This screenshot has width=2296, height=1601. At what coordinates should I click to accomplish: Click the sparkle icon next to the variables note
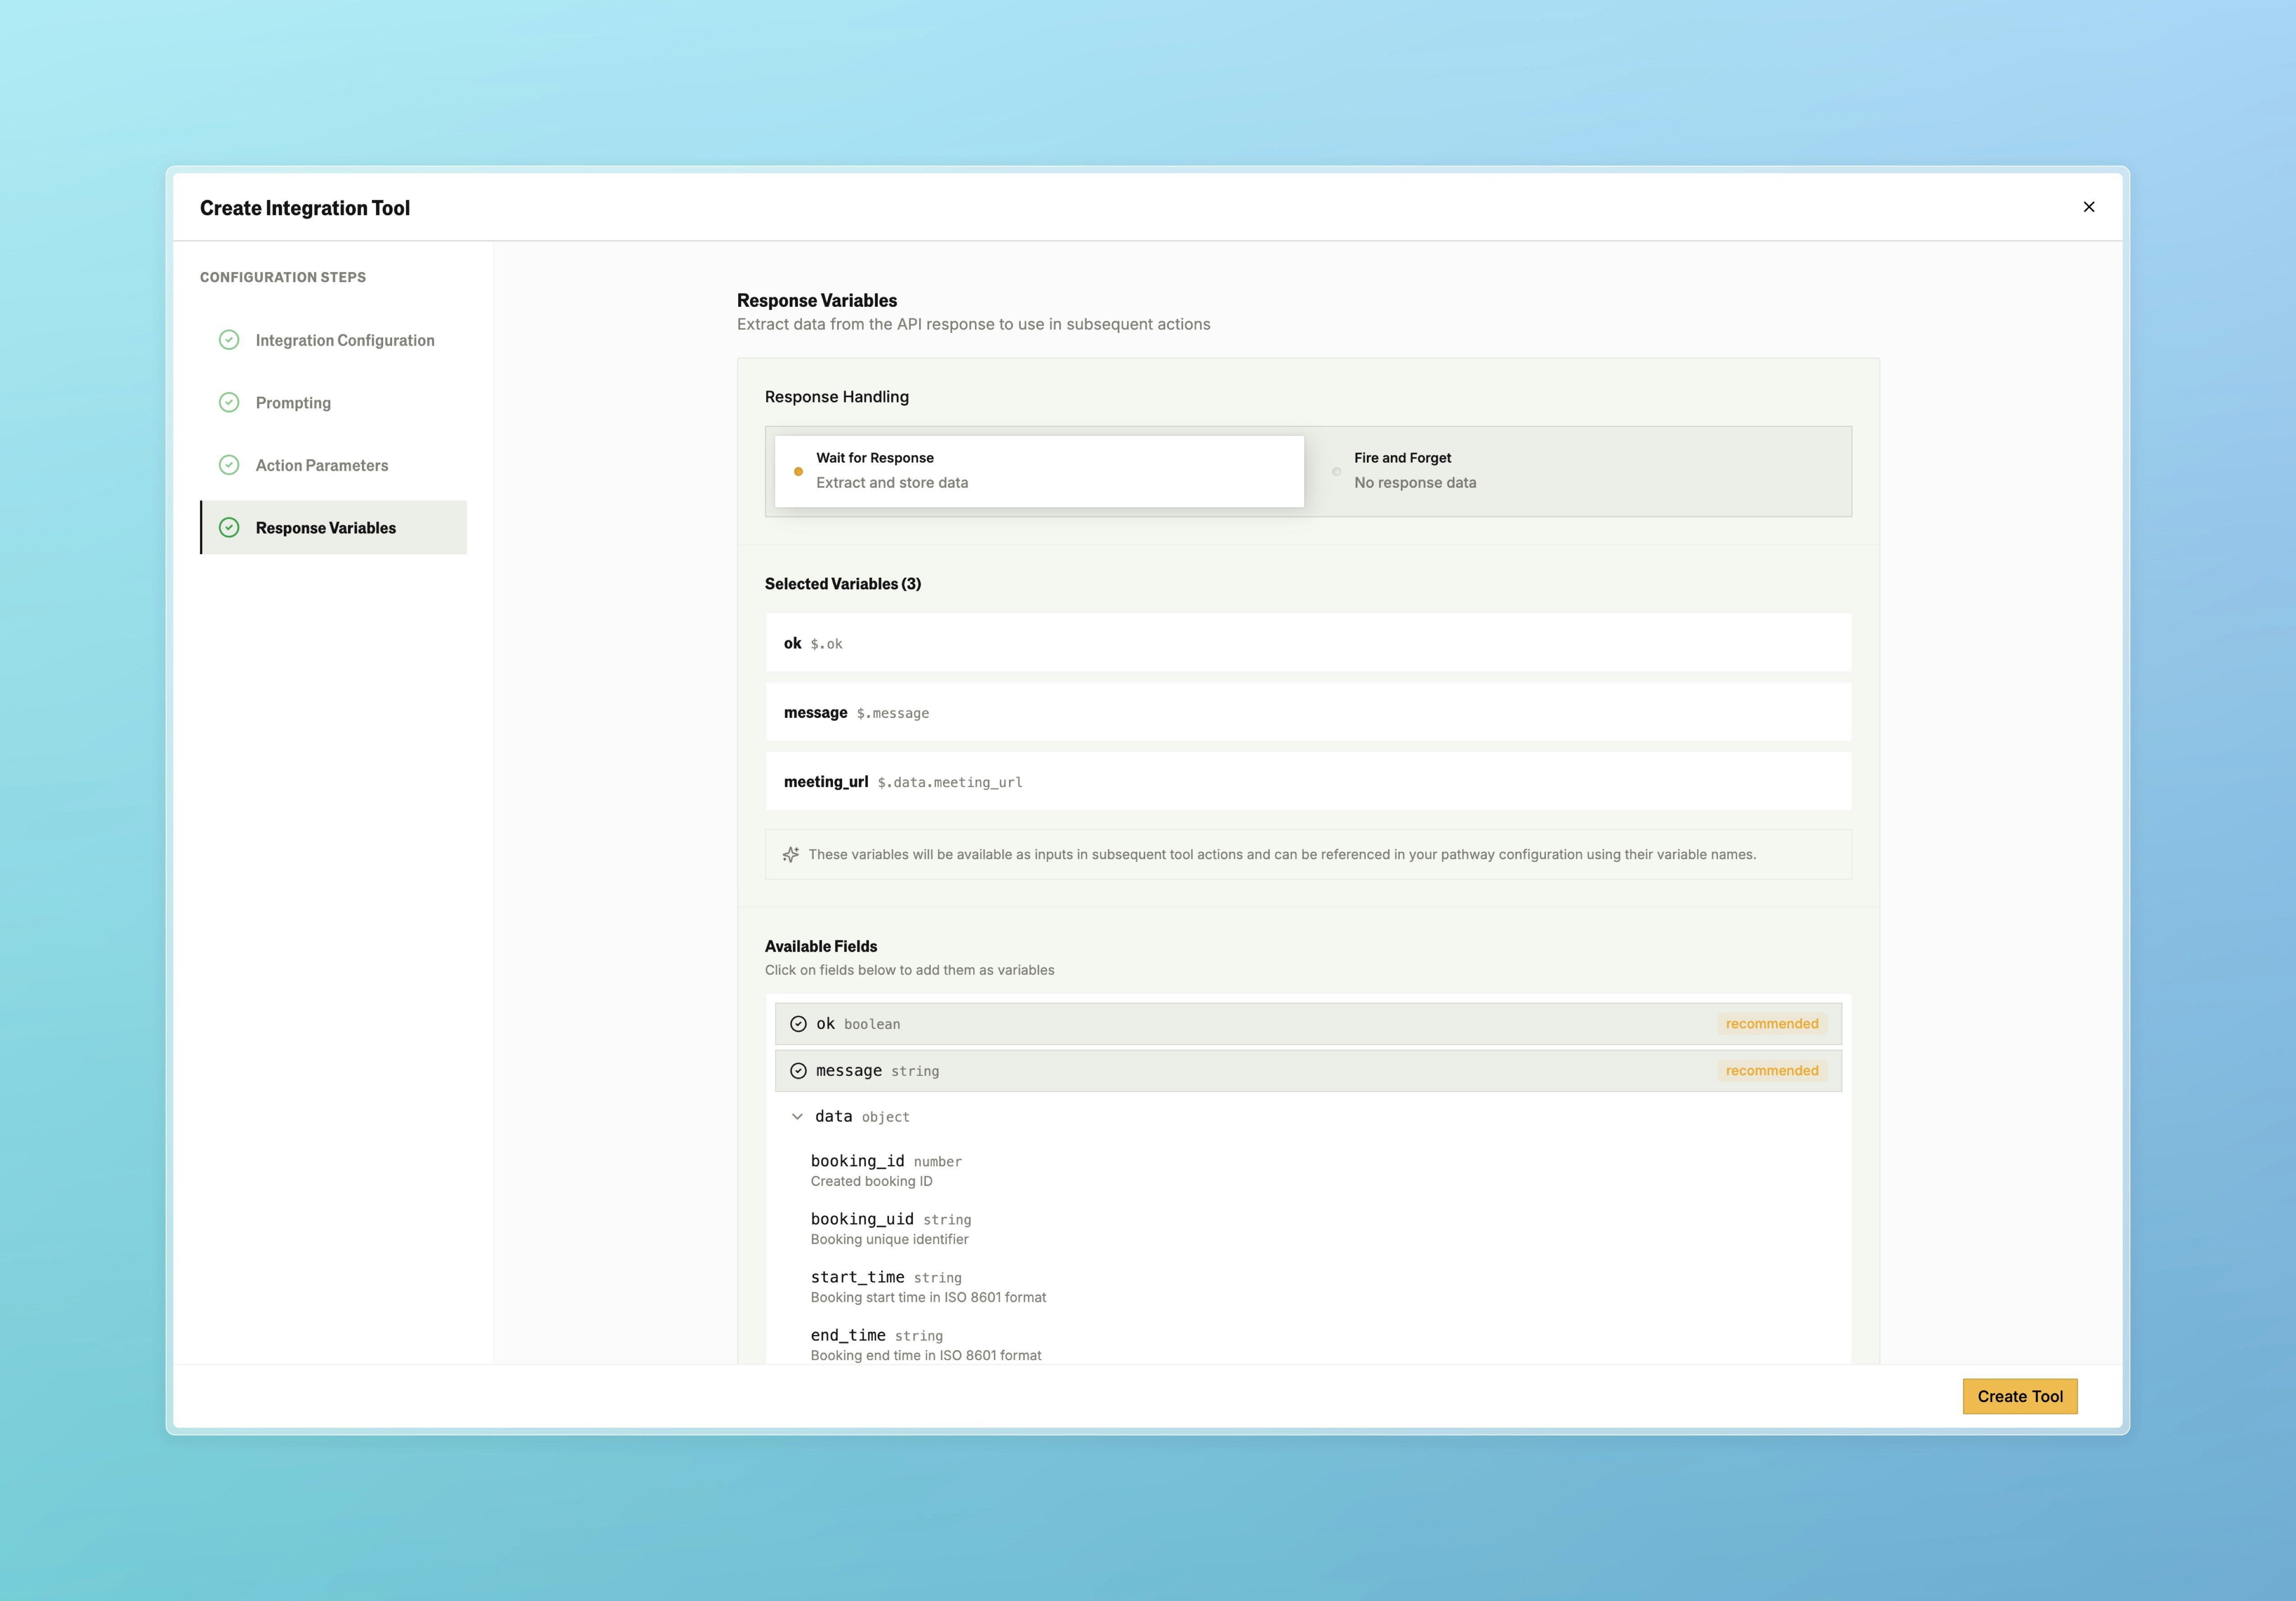[x=790, y=854]
